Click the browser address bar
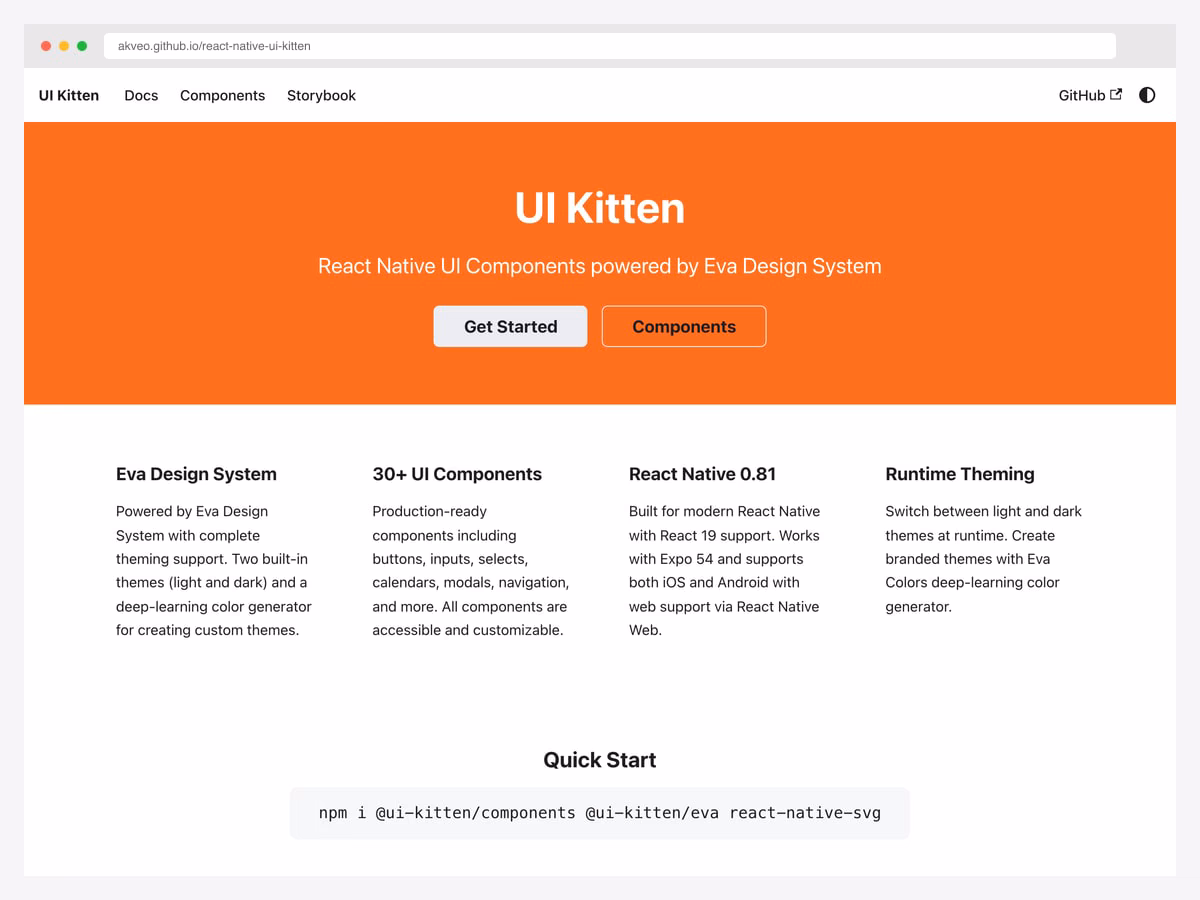This screenshot has width=1200, height=900. click(x=610, y=46)
